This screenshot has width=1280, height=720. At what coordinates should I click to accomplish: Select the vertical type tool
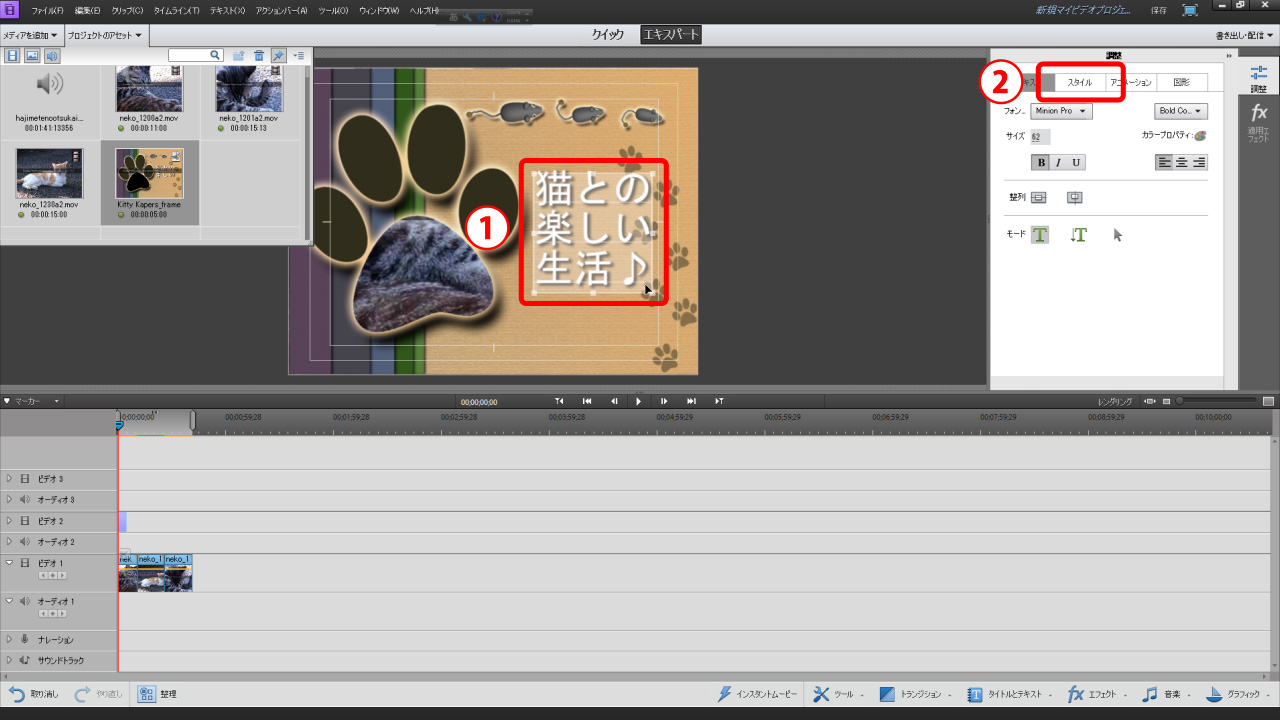pos(1078,235)
